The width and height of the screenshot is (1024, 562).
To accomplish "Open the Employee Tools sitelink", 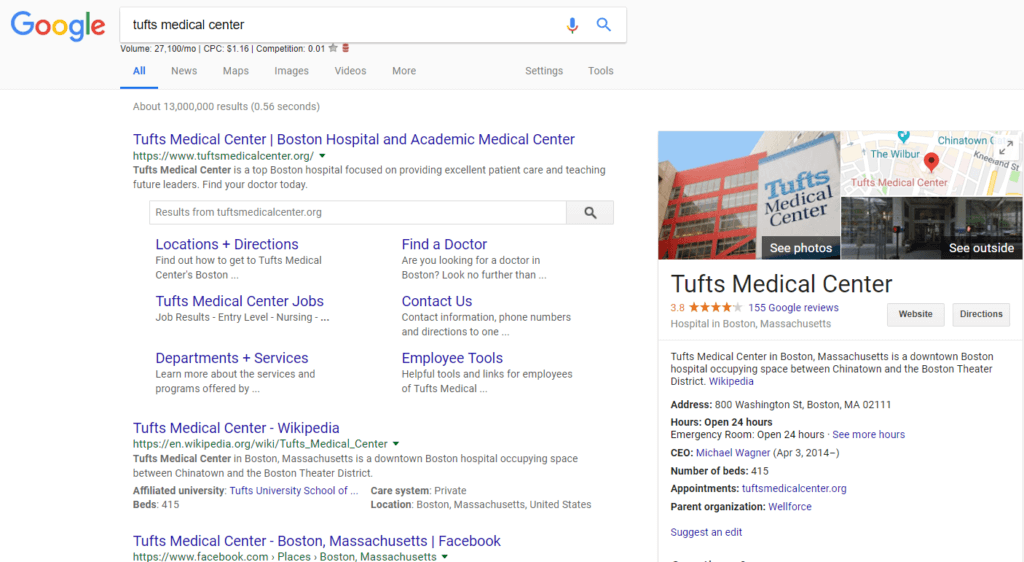I will coord(452,358).
